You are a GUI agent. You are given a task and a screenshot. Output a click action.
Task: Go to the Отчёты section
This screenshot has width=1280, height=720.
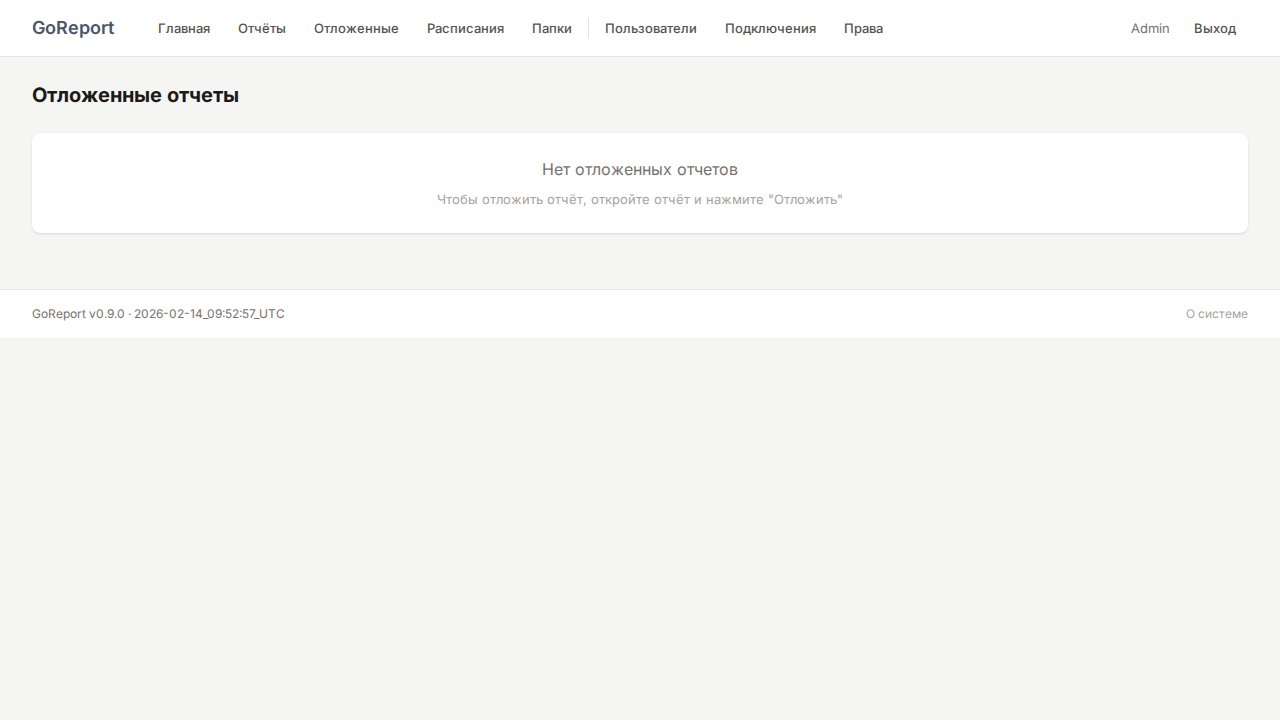tap(262, 28)
